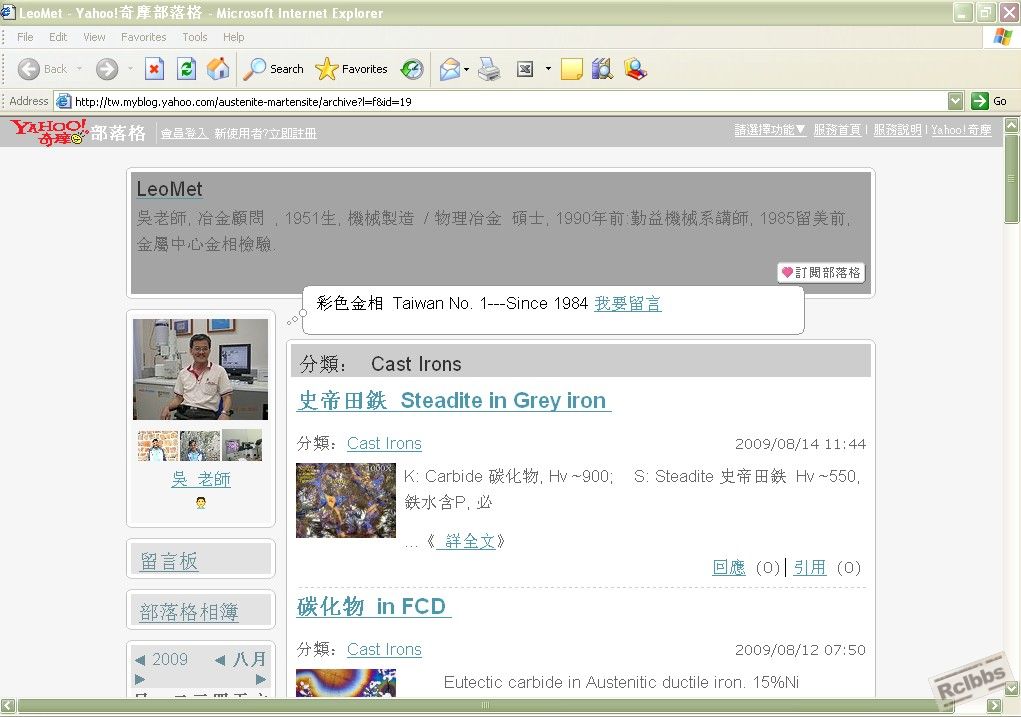1021x717 pixels.
Task: Open the Tools menu
Action: (195, 37)
